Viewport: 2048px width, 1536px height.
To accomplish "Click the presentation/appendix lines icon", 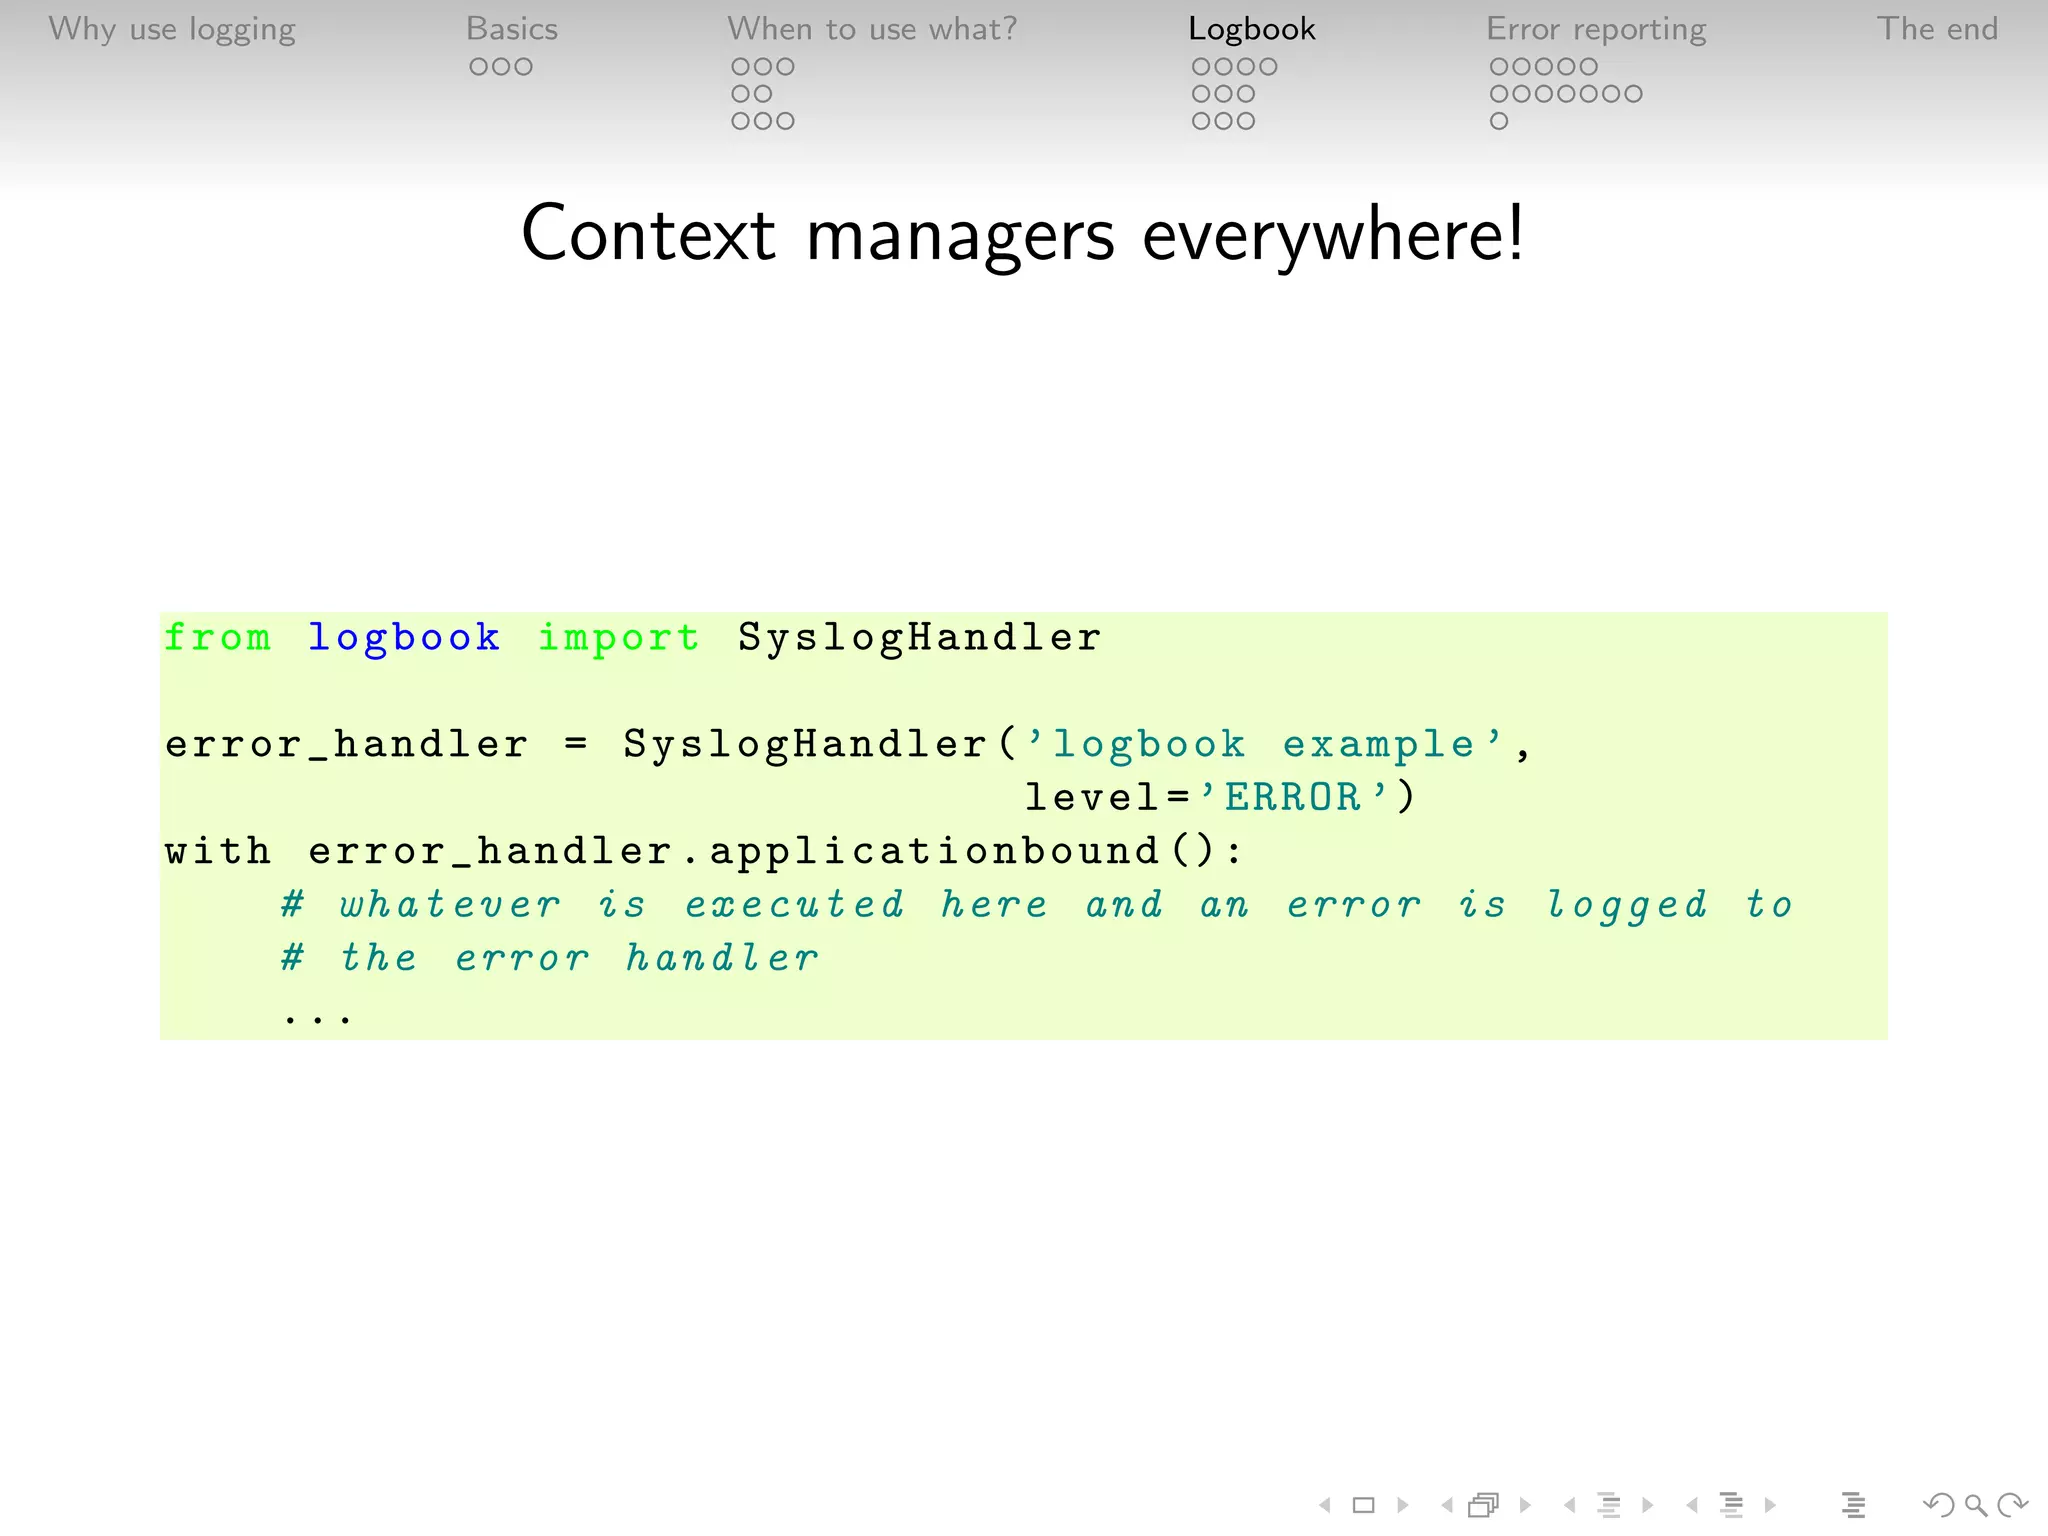I will (1854, 1504).
